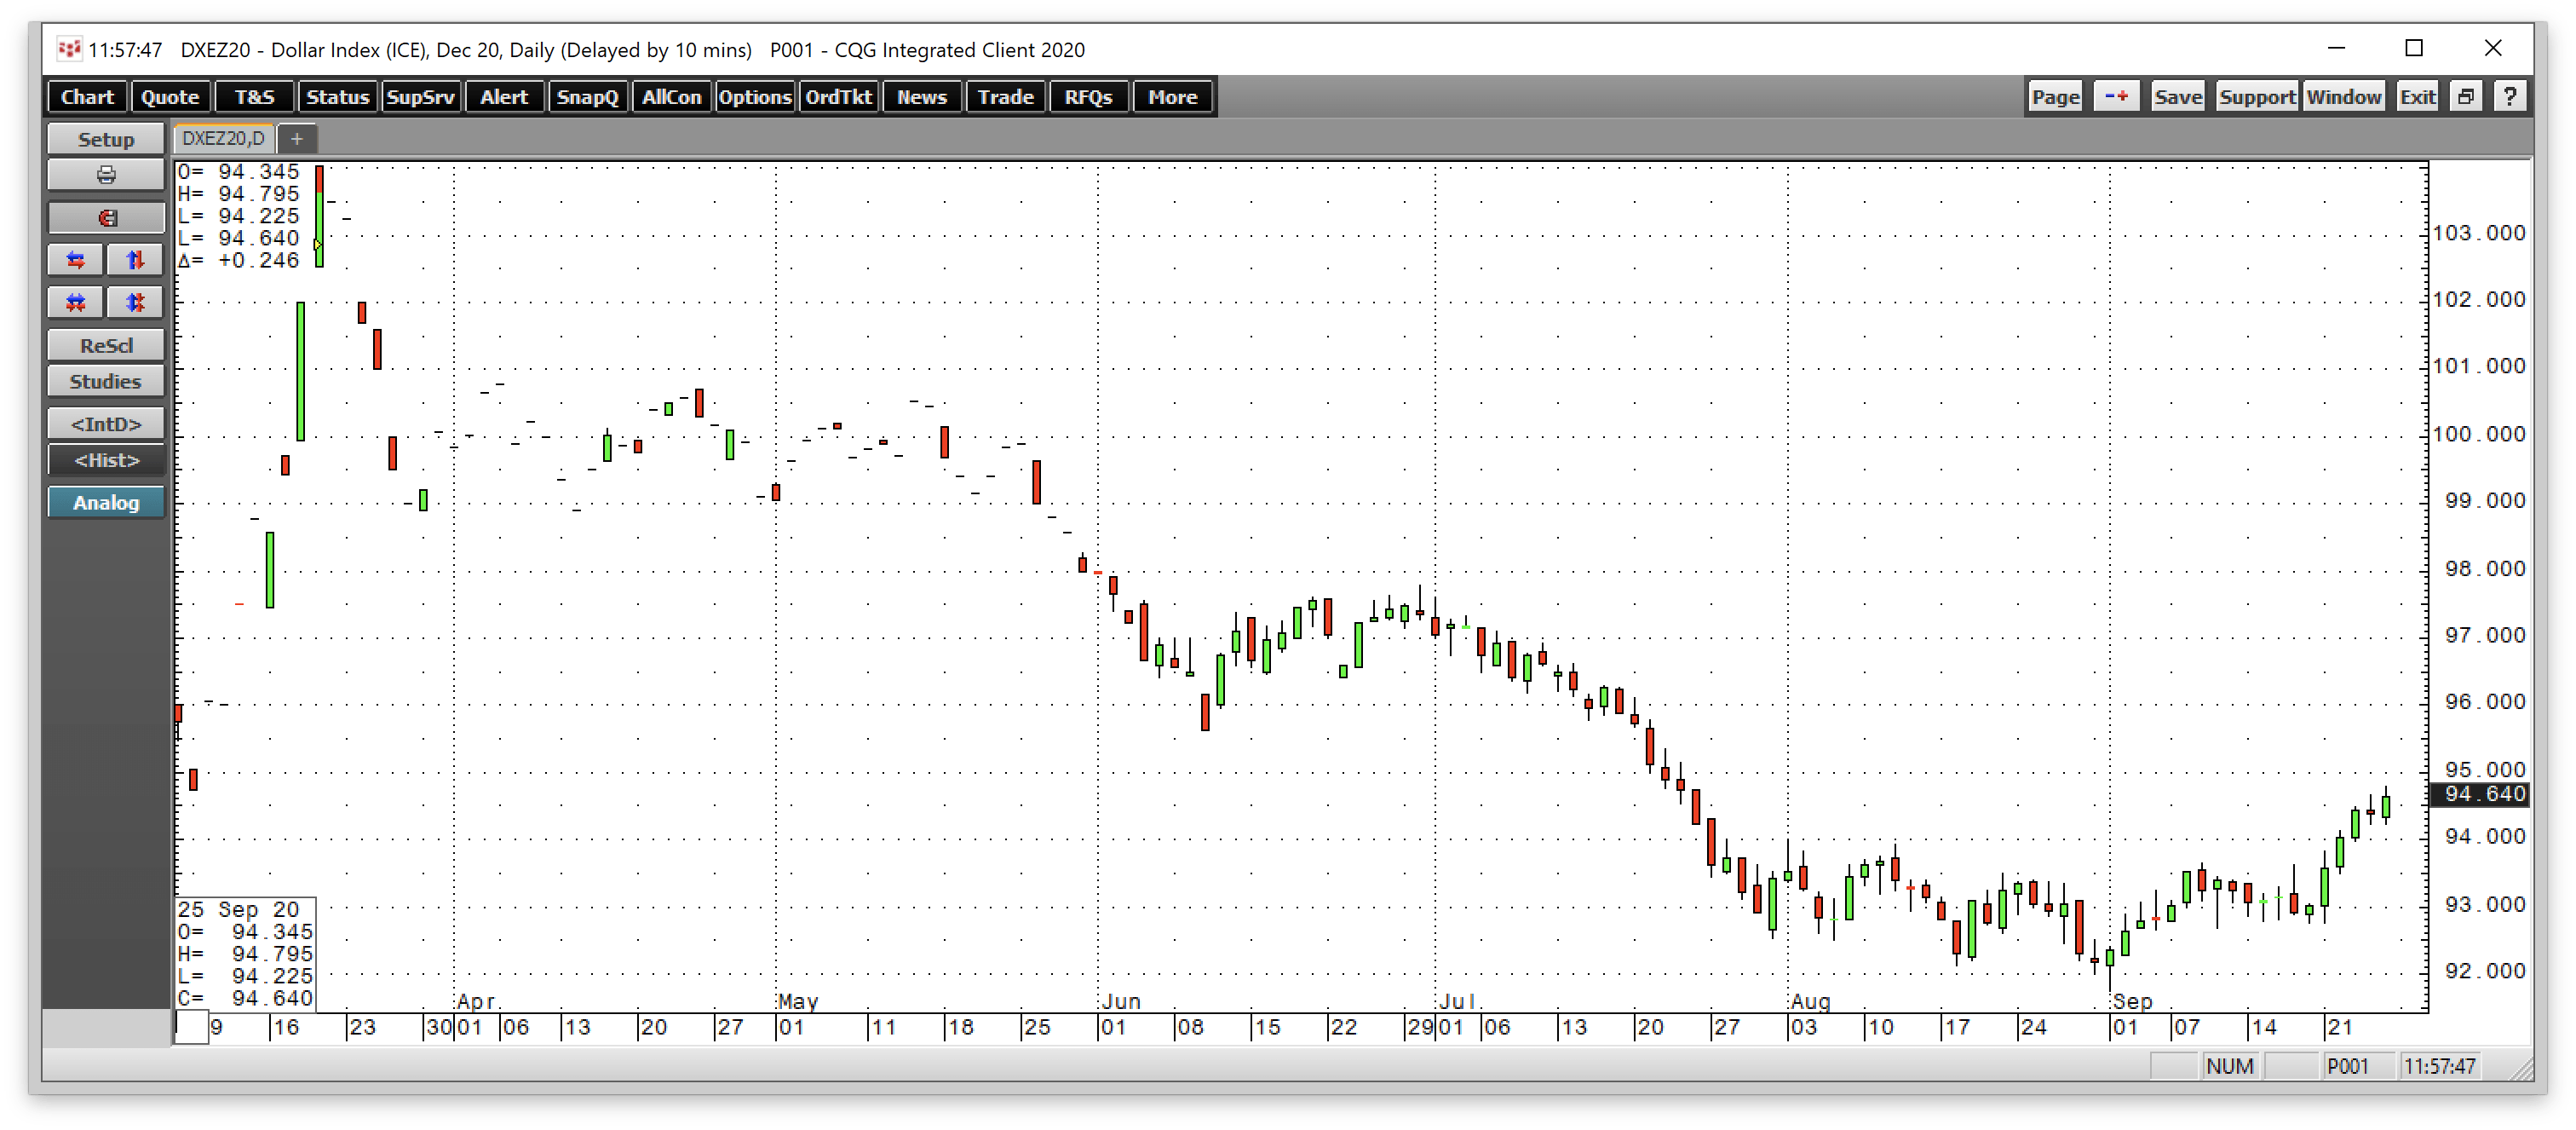
Task: Click the 25 Sep 20 date data box
Action: (x=245, y=953)
